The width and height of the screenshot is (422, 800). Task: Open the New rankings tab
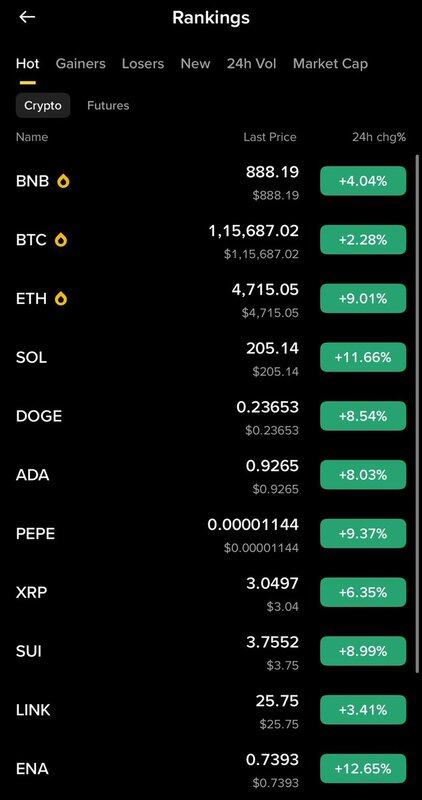point(195,64)
